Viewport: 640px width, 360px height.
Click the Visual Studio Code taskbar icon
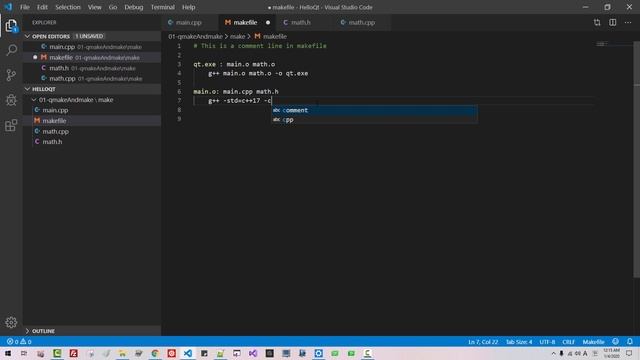coord(188,353)
